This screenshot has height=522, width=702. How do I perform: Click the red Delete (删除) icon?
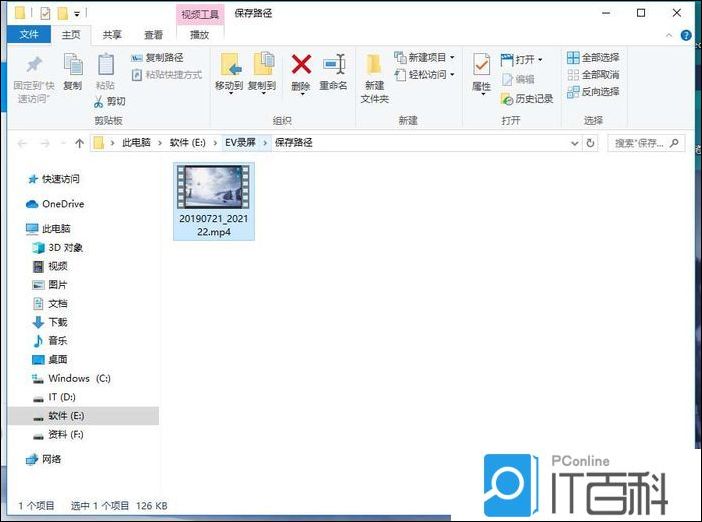tap(301, 64)
